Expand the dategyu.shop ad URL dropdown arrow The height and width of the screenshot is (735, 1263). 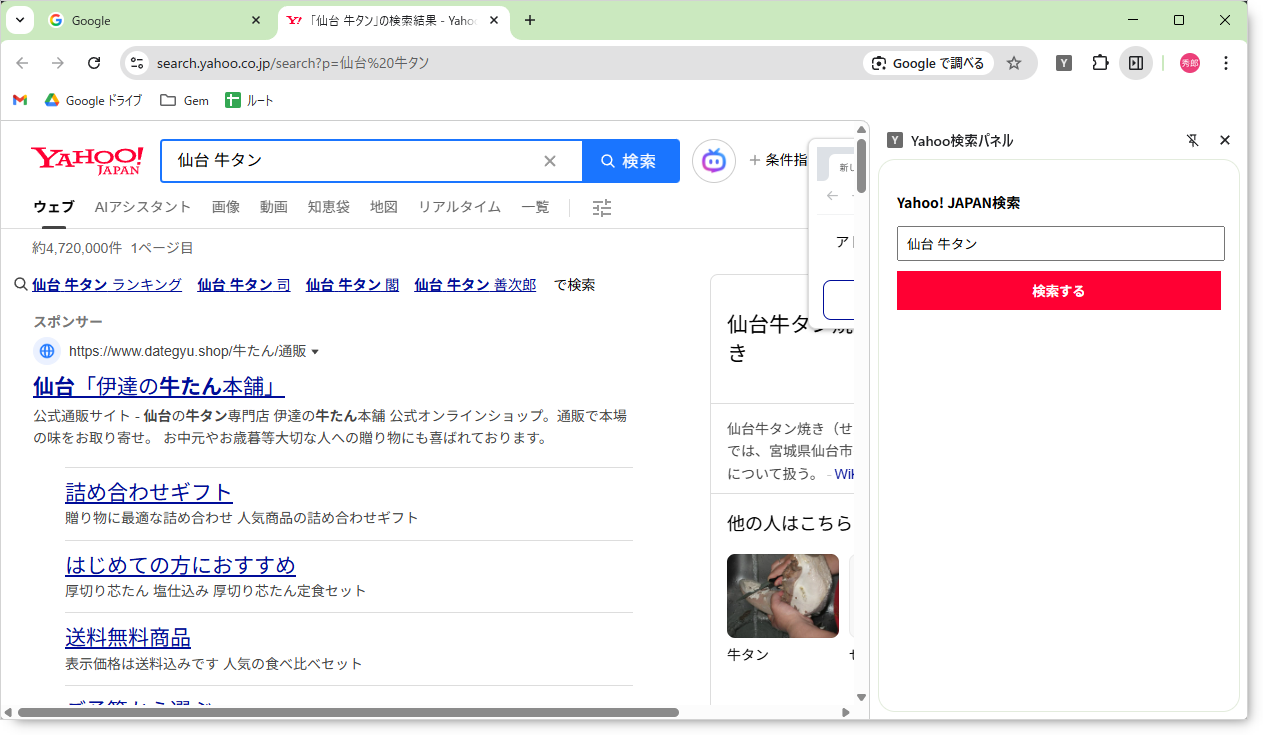(x=315, y=352)
